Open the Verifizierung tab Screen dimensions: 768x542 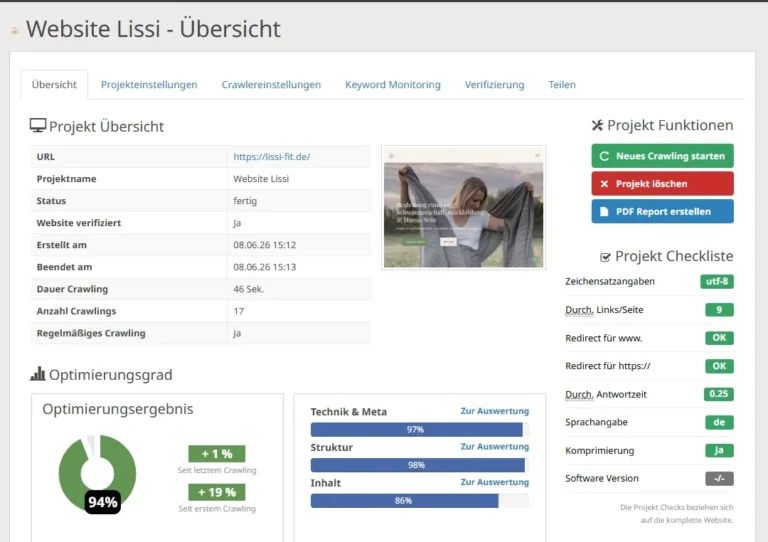point(494,85)
